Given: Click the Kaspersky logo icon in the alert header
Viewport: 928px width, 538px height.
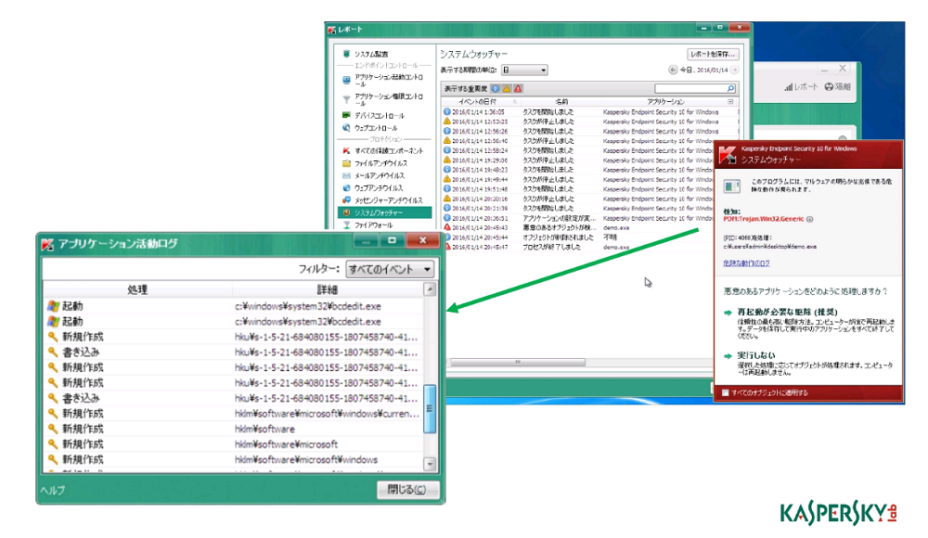Looking at the screenshot, I should pos(727,154).
